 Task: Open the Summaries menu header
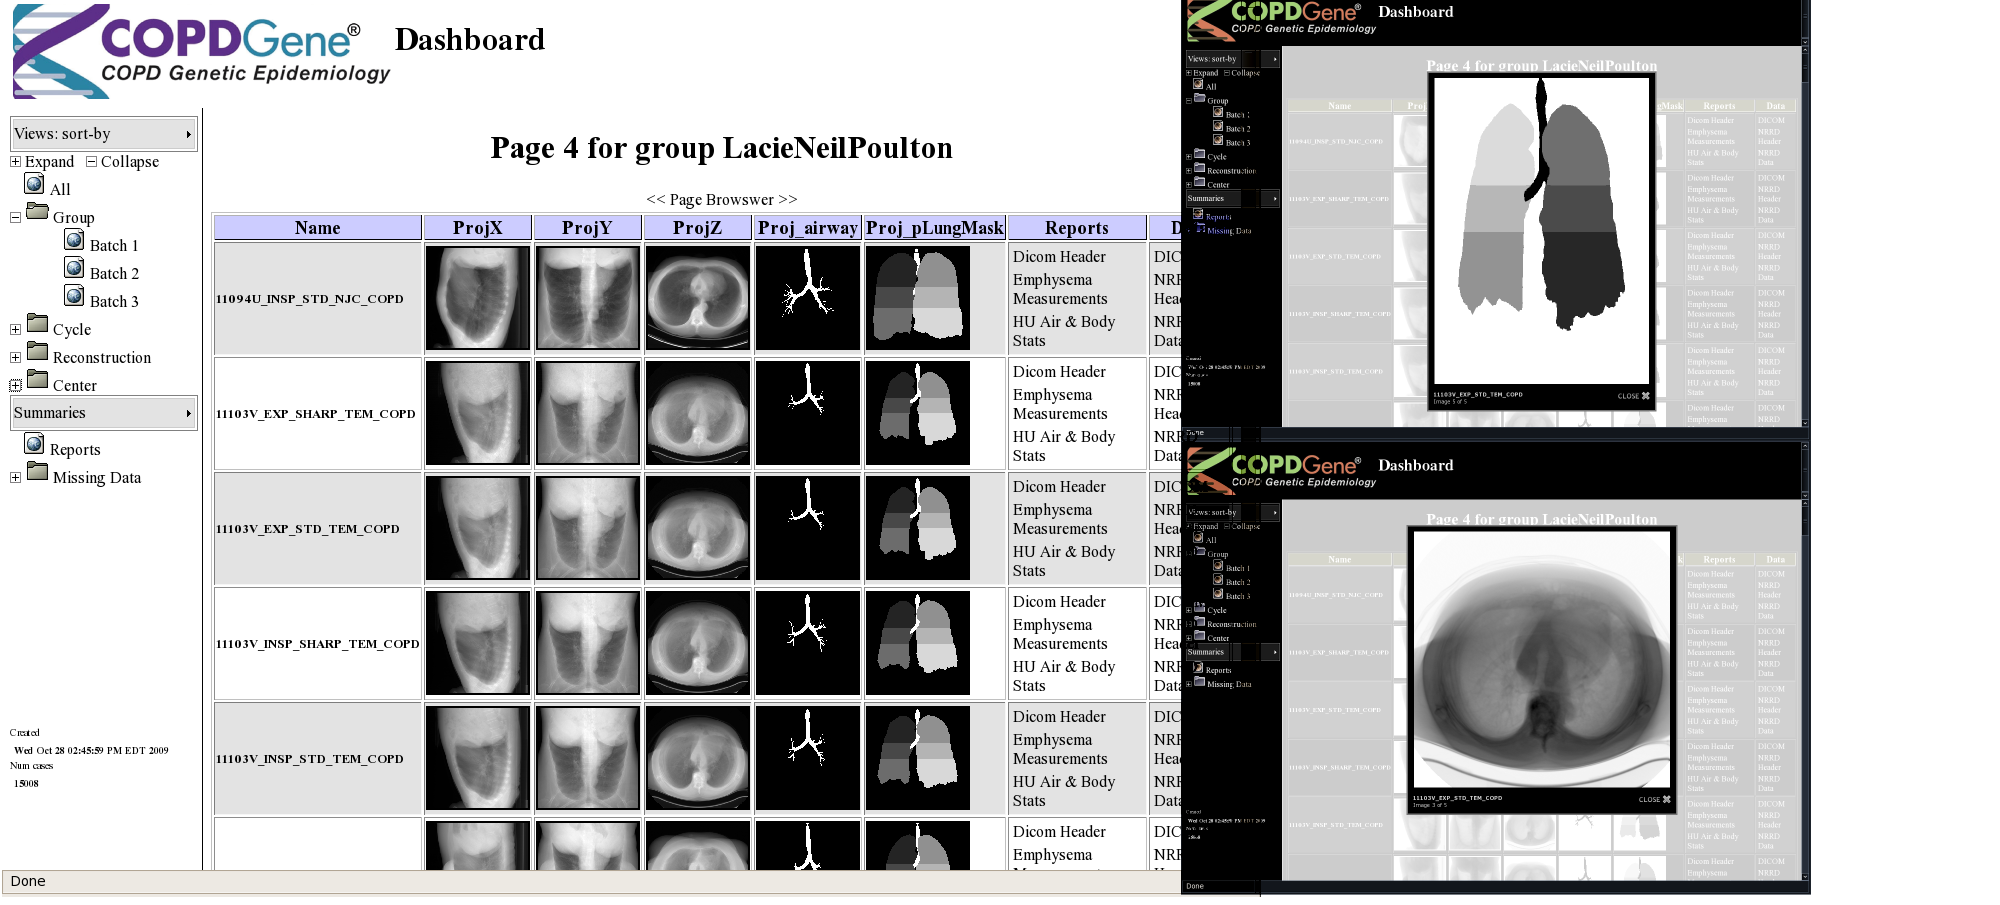(x=103, y=413)
